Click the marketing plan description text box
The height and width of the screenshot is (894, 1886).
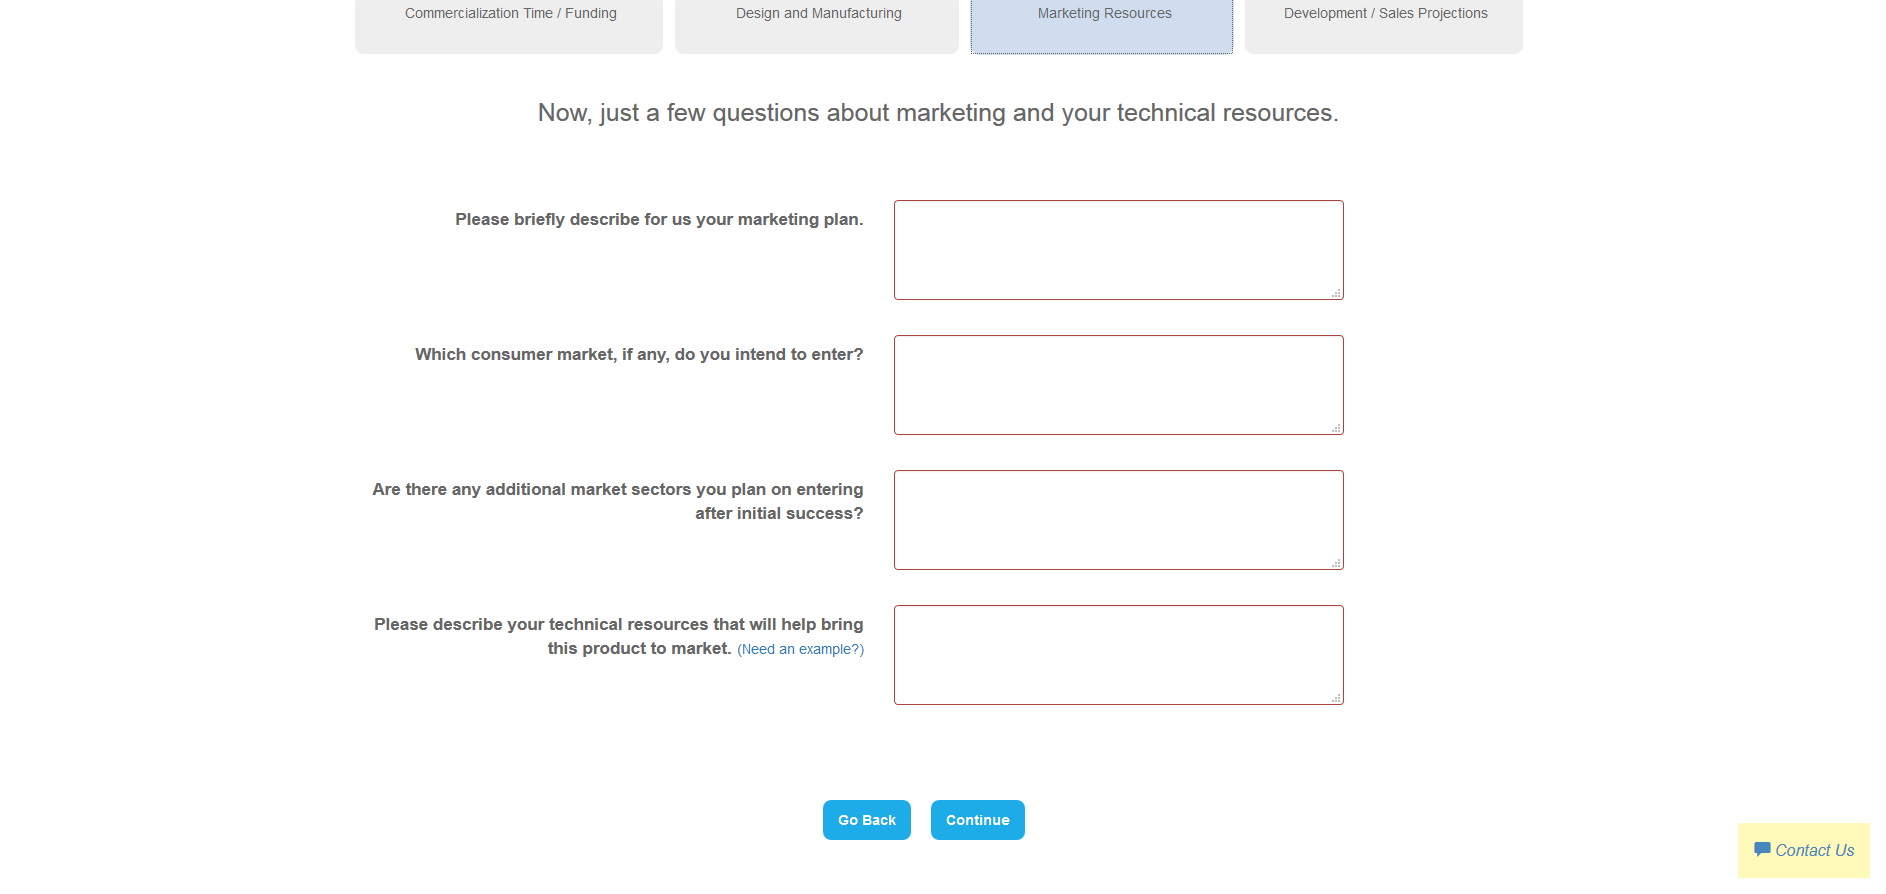[x=1118, y=249]
